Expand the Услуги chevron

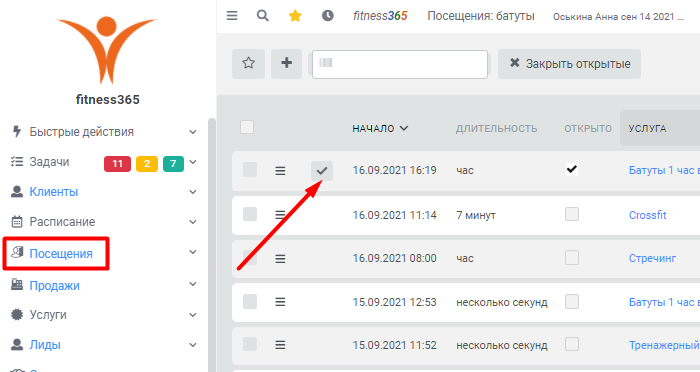[193, 315]
